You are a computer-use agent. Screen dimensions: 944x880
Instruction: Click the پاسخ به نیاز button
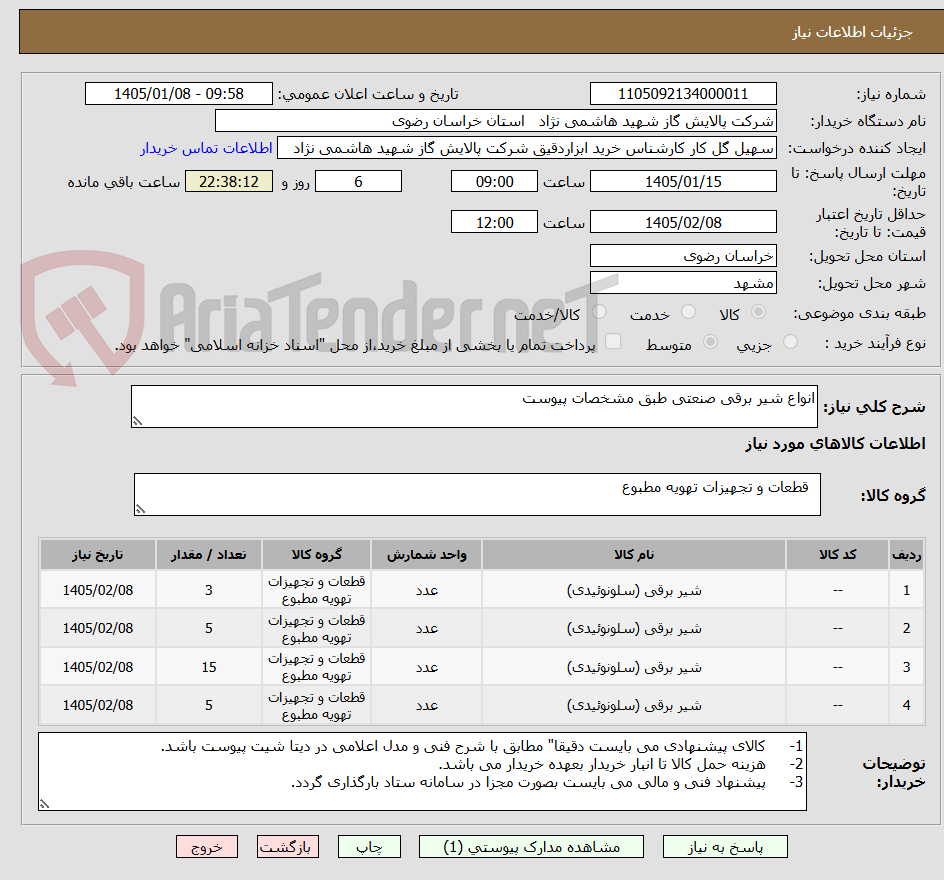pyautogui.click(x=725, y=847)
